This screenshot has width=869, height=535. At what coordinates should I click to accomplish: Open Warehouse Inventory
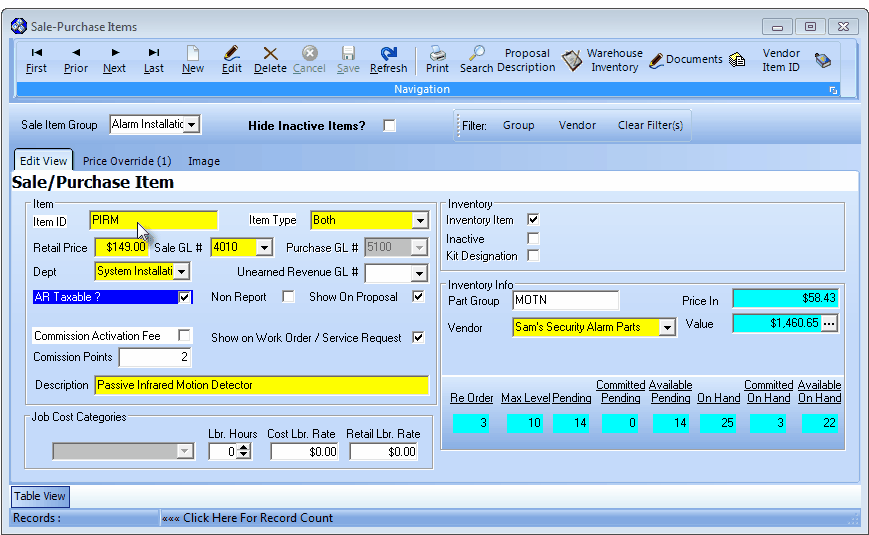pos(614,60)
